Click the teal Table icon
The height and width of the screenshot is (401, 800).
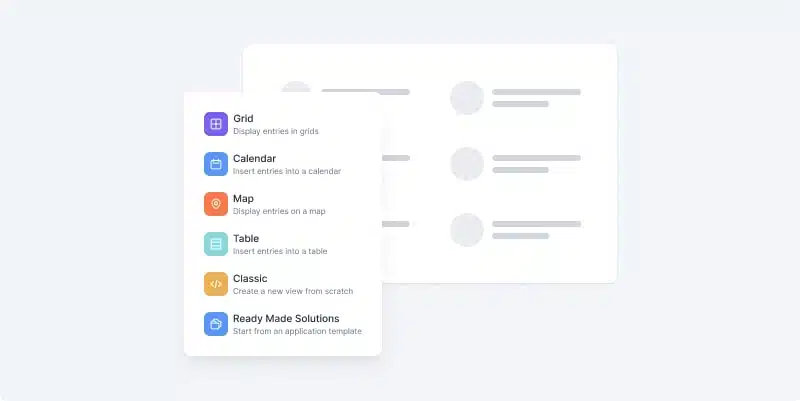coord(216,244)
